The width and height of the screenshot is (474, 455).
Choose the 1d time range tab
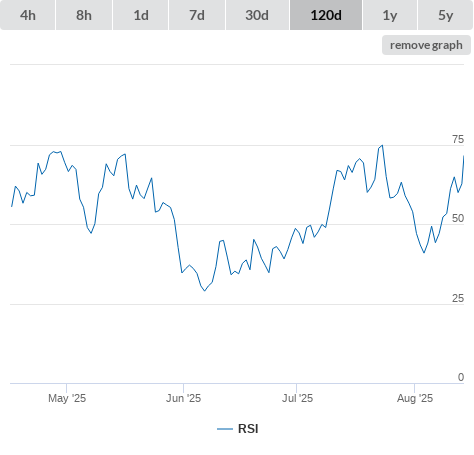(141, 15)
